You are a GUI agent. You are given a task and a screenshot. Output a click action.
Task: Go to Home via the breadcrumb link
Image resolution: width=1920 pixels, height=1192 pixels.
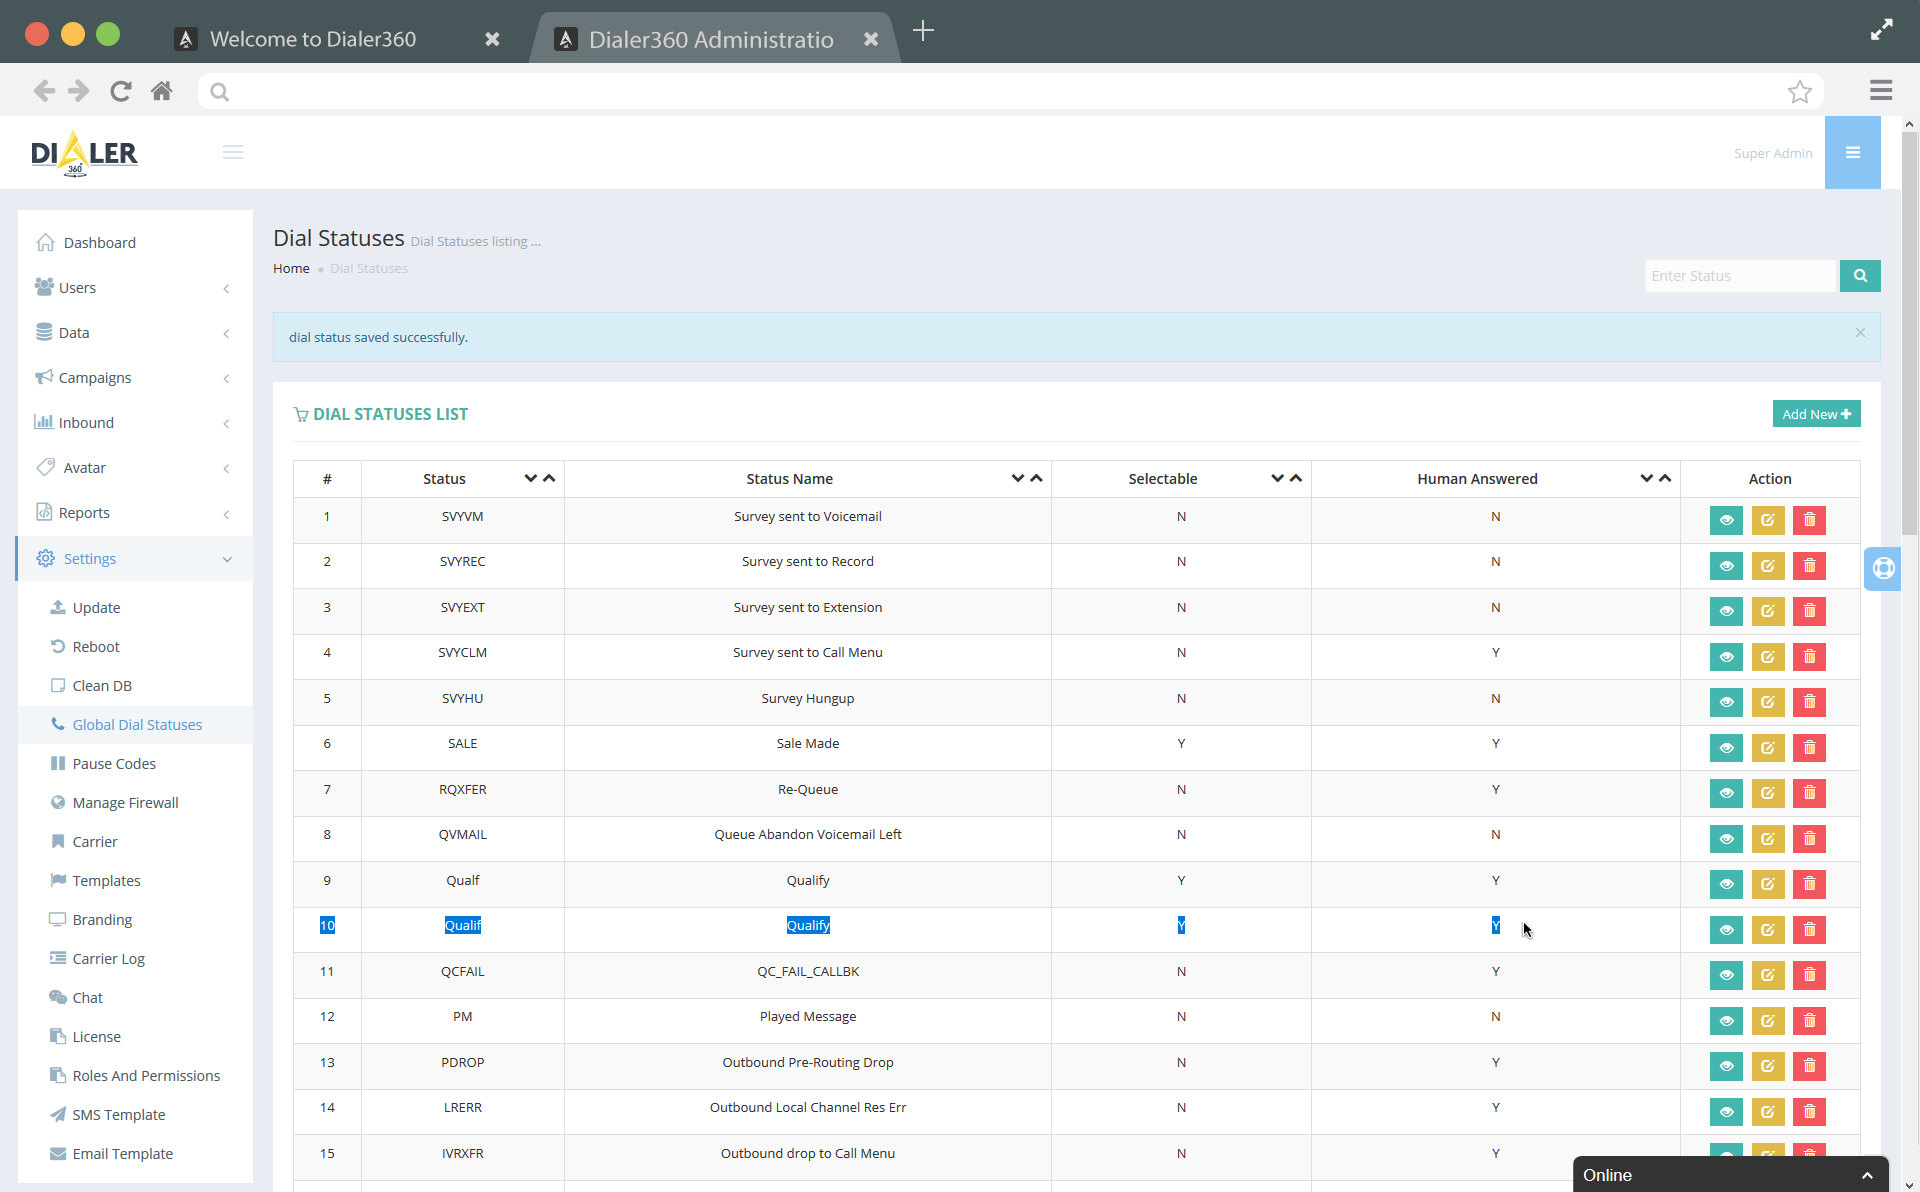[291, 268]
